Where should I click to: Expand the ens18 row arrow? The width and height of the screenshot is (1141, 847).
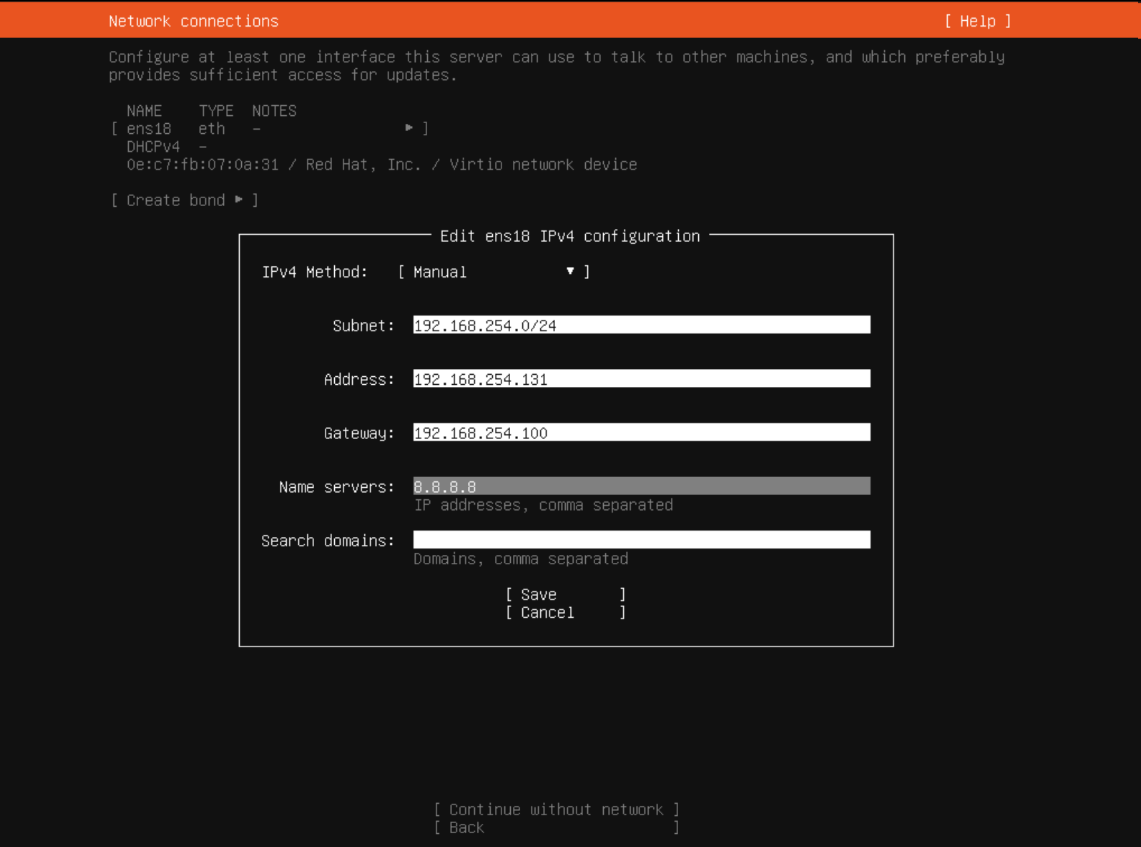(409, 128)
